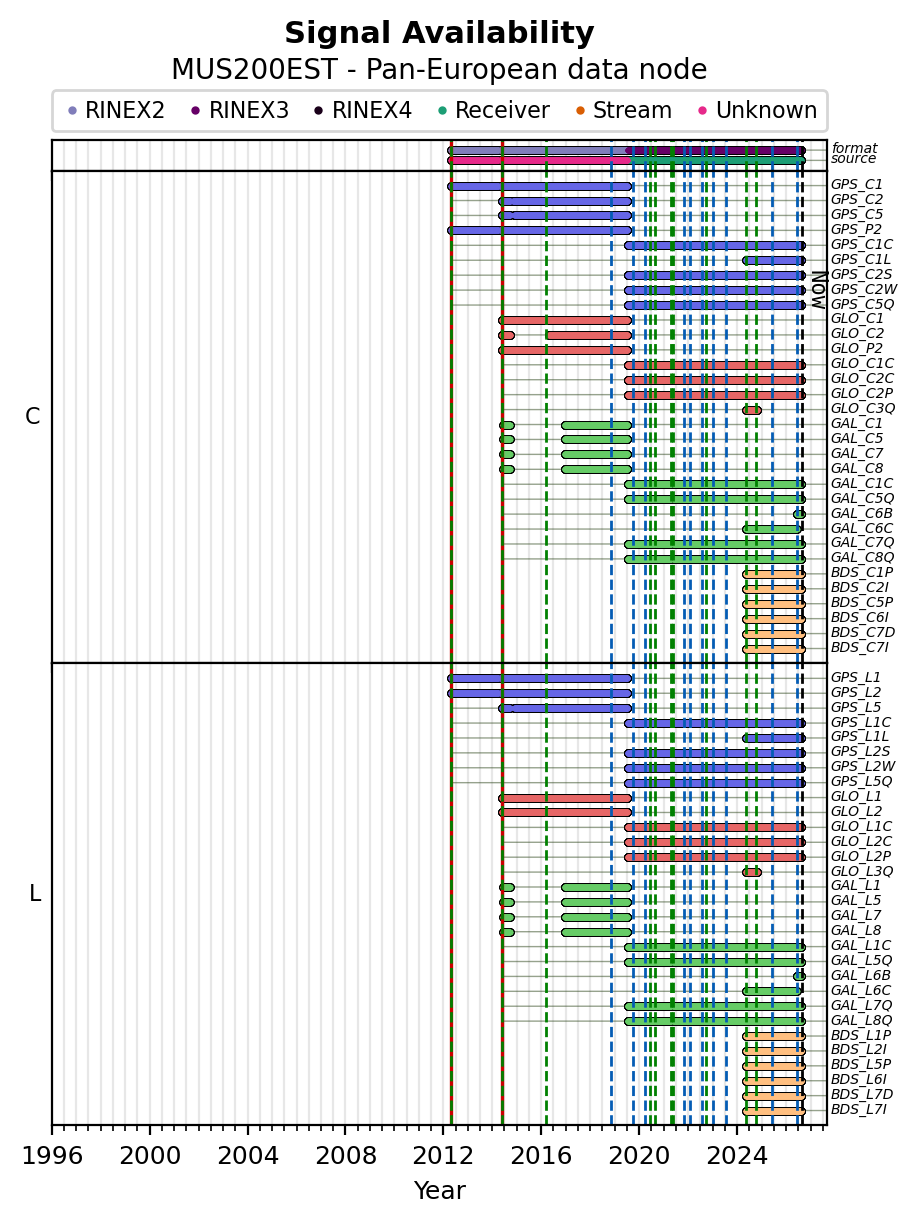Click the 2000 axis tick label

point(150,1155)
